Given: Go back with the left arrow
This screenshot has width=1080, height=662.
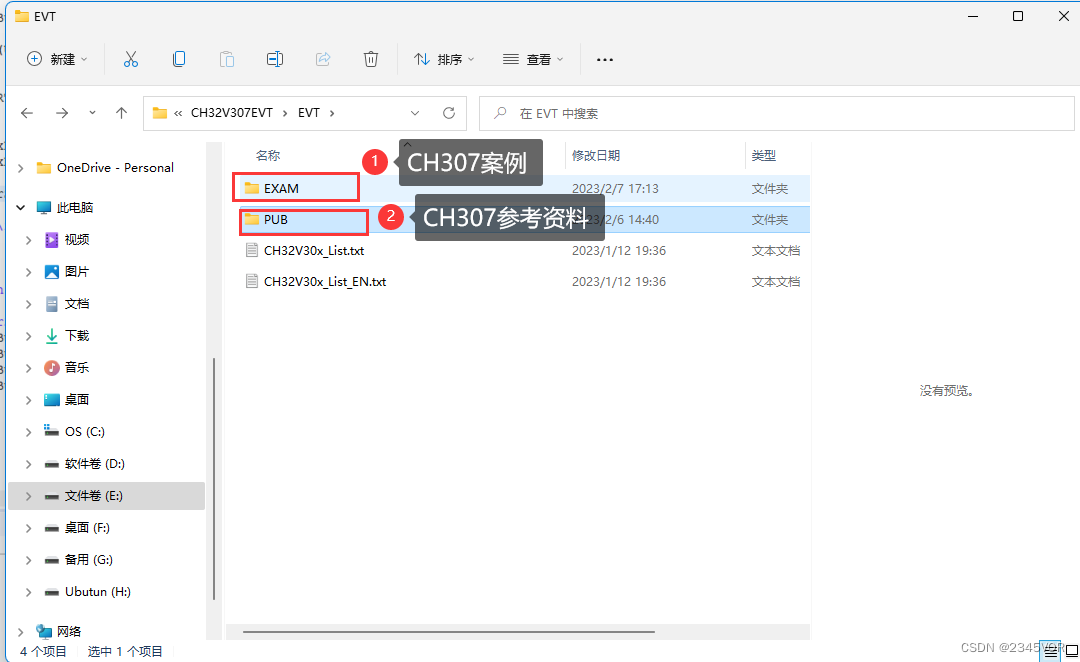Looking at the screenshot, I should click(x=27, y=113).
